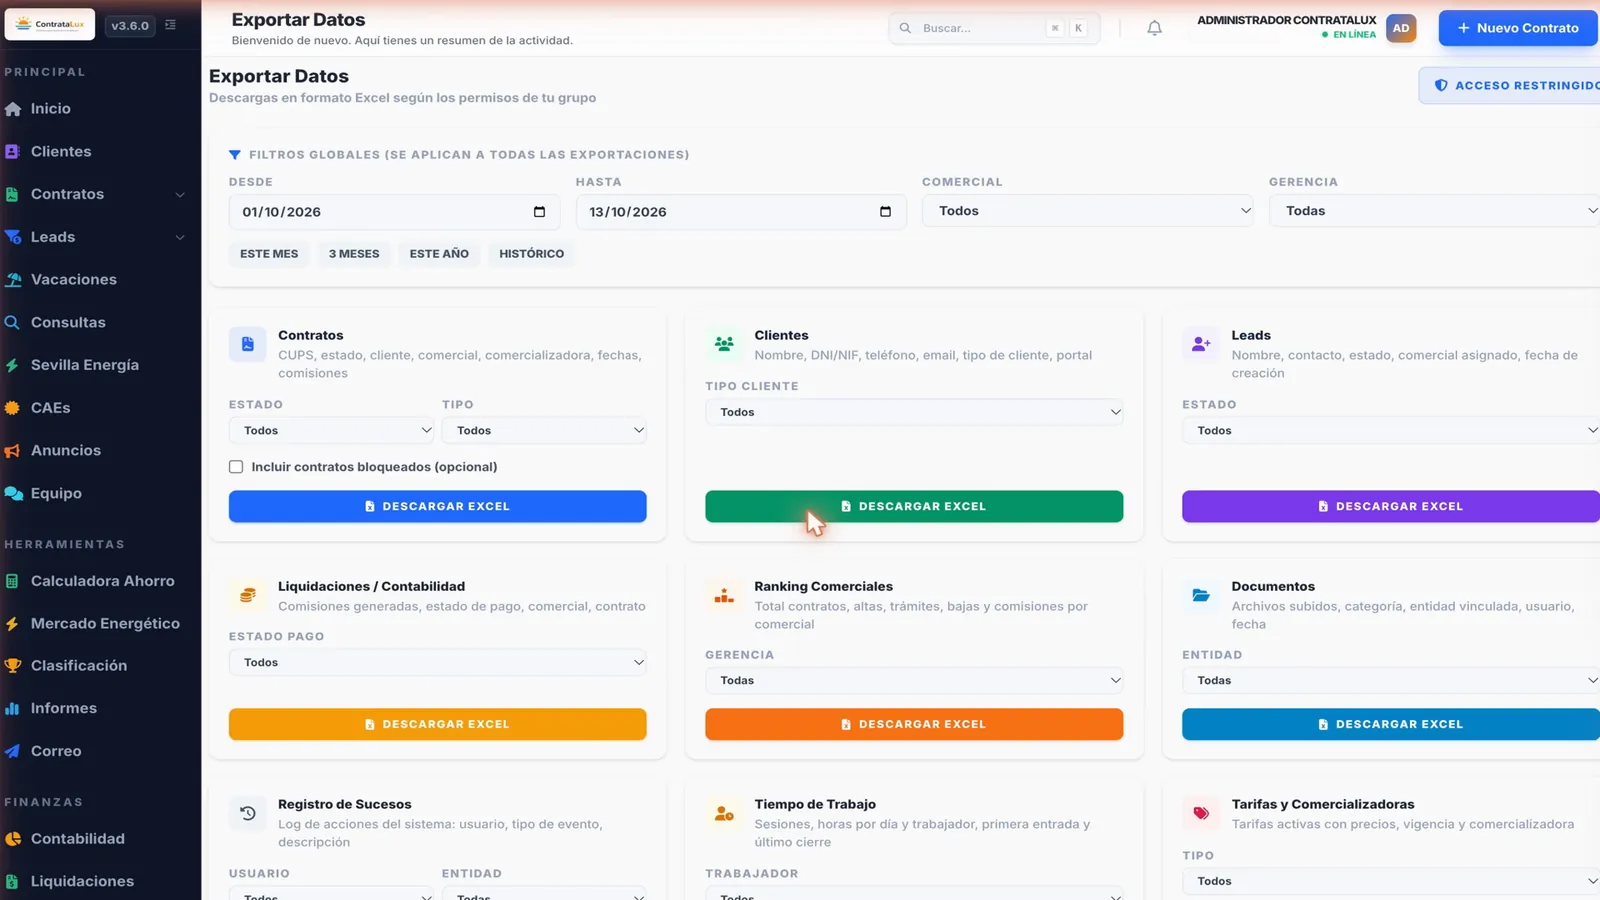Download Clientes Excel with green button
Screen dimensions: 1600x900
tap(914, 506)
